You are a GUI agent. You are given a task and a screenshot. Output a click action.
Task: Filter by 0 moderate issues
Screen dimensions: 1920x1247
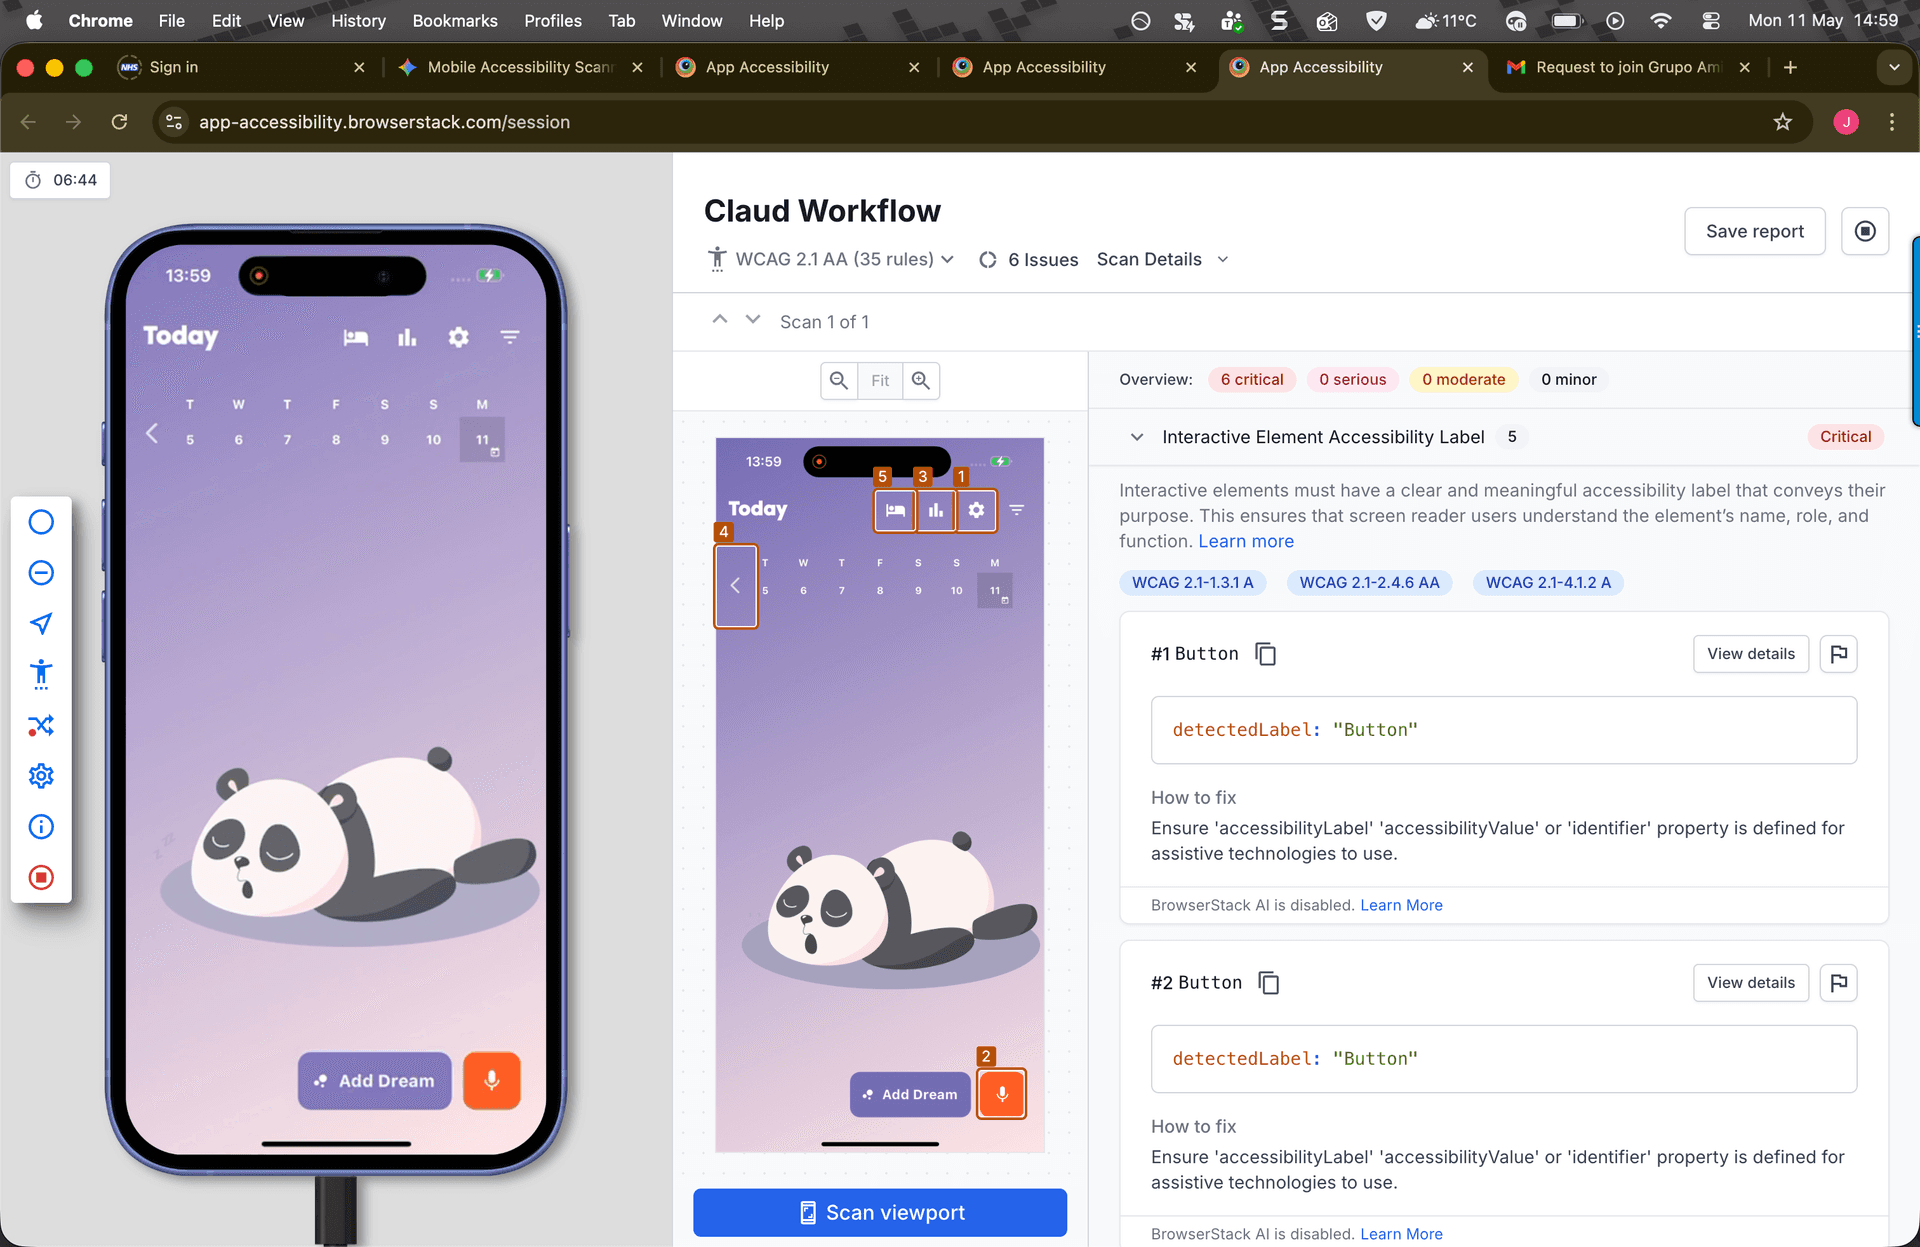[1463, 380]
